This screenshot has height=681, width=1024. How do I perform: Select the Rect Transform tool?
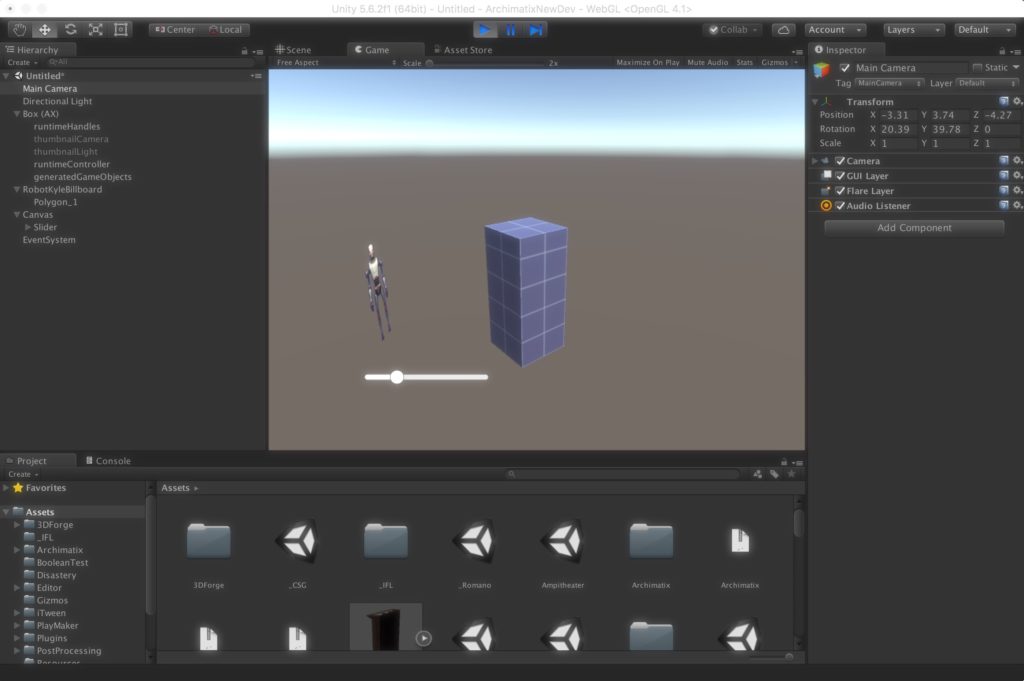122,29
